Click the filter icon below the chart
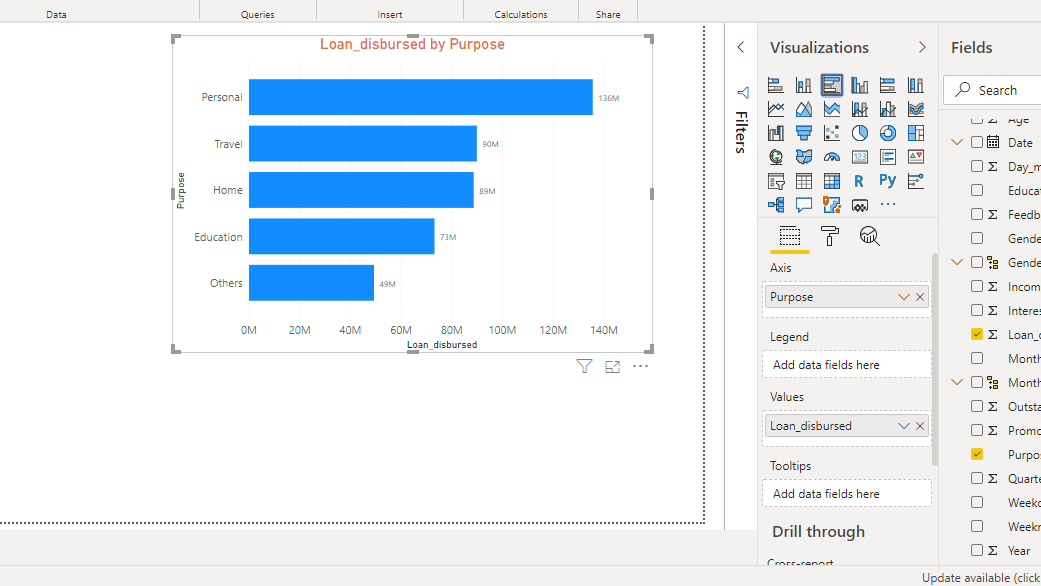The height and width of the screenshot is (586, 1041). pos(585,367)
